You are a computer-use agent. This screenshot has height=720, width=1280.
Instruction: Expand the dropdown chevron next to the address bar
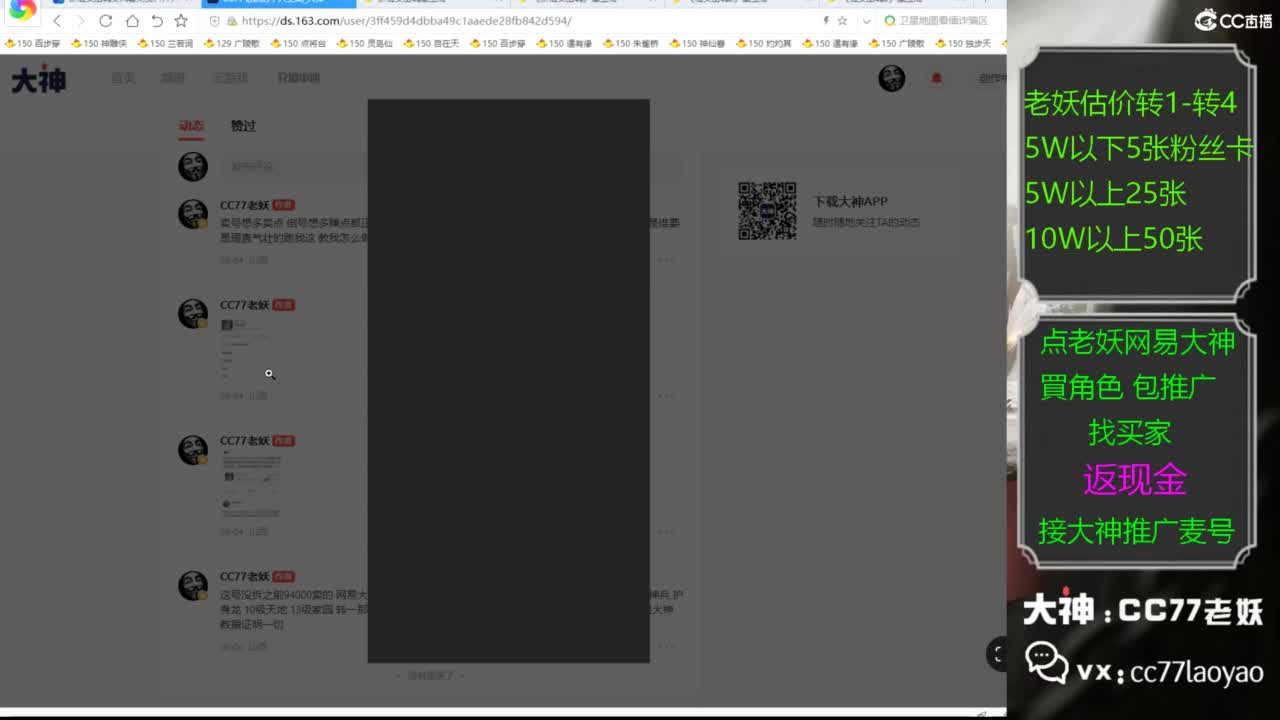(x=866, y=20)
